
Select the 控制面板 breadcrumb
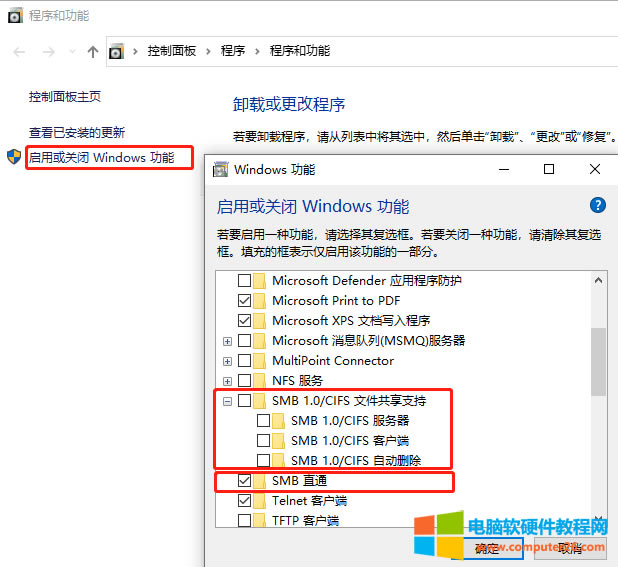[x=171, y=51]
